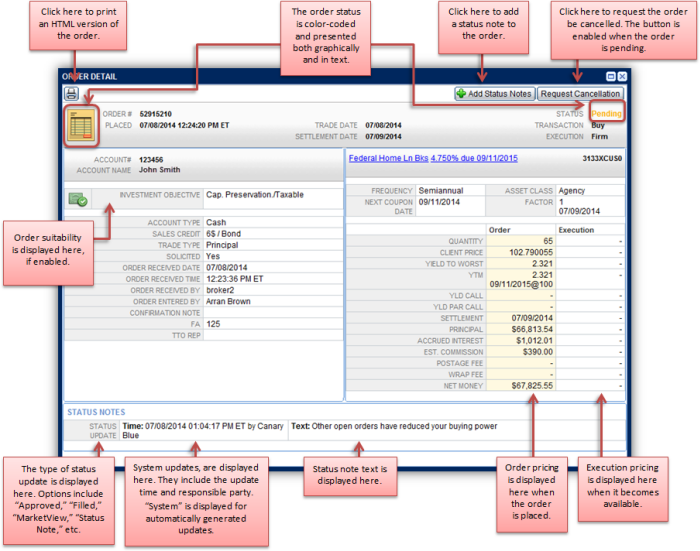This screenshot has height=551, width=700.
Task: Click the order status spreadsheet icon
Action: [80, 125]
